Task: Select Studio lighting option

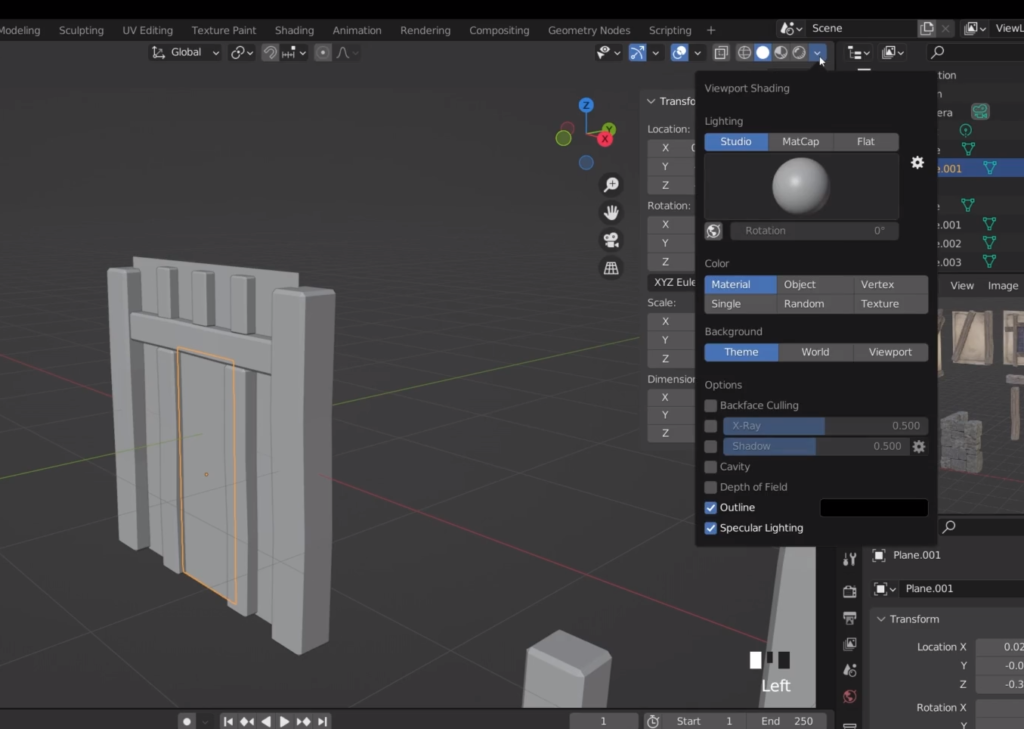Action: click(x=736, y=142)
